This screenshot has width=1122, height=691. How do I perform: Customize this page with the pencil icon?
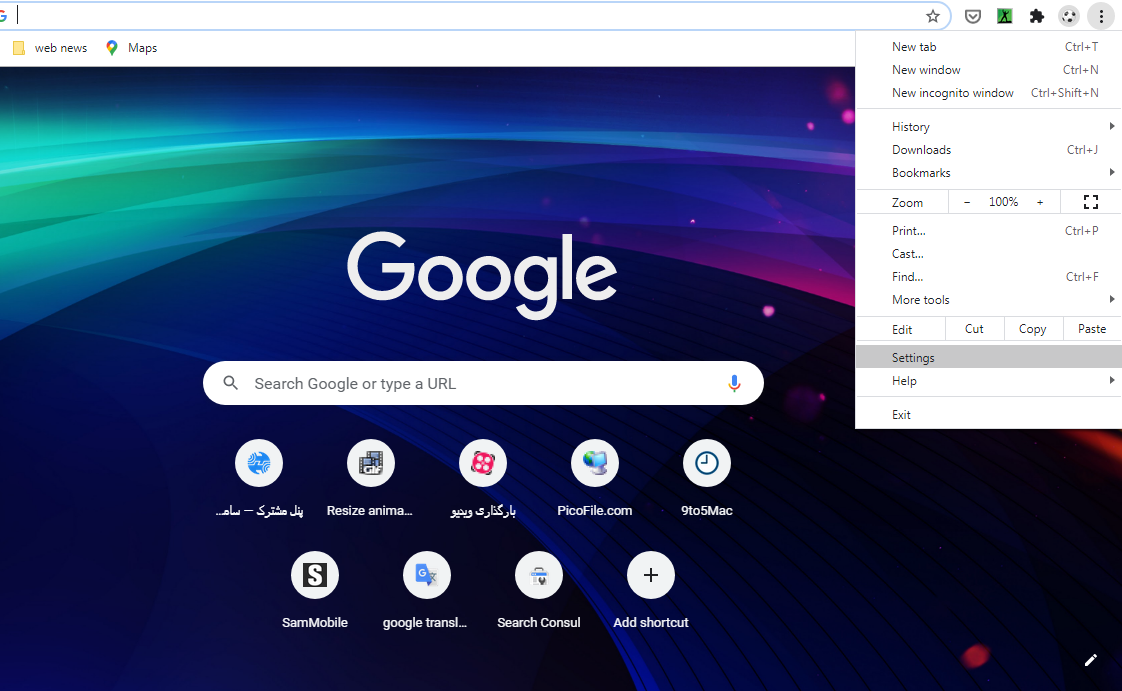coord(1091,660)
